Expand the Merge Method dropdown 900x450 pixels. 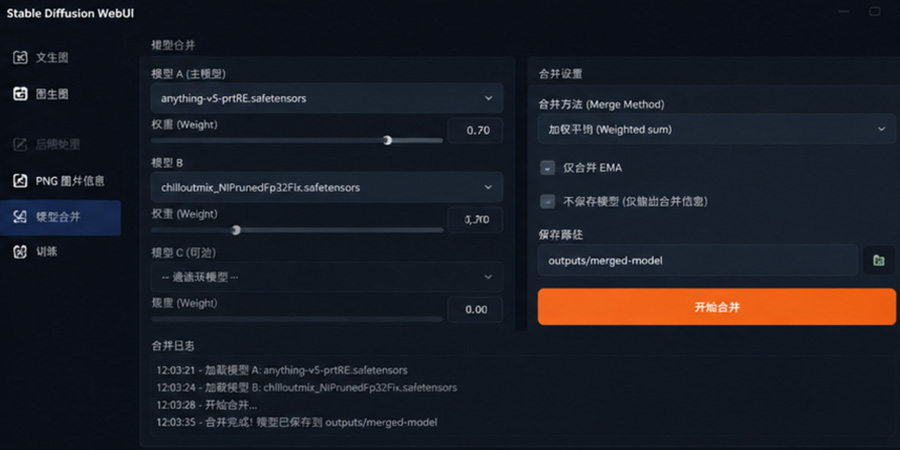716,129
